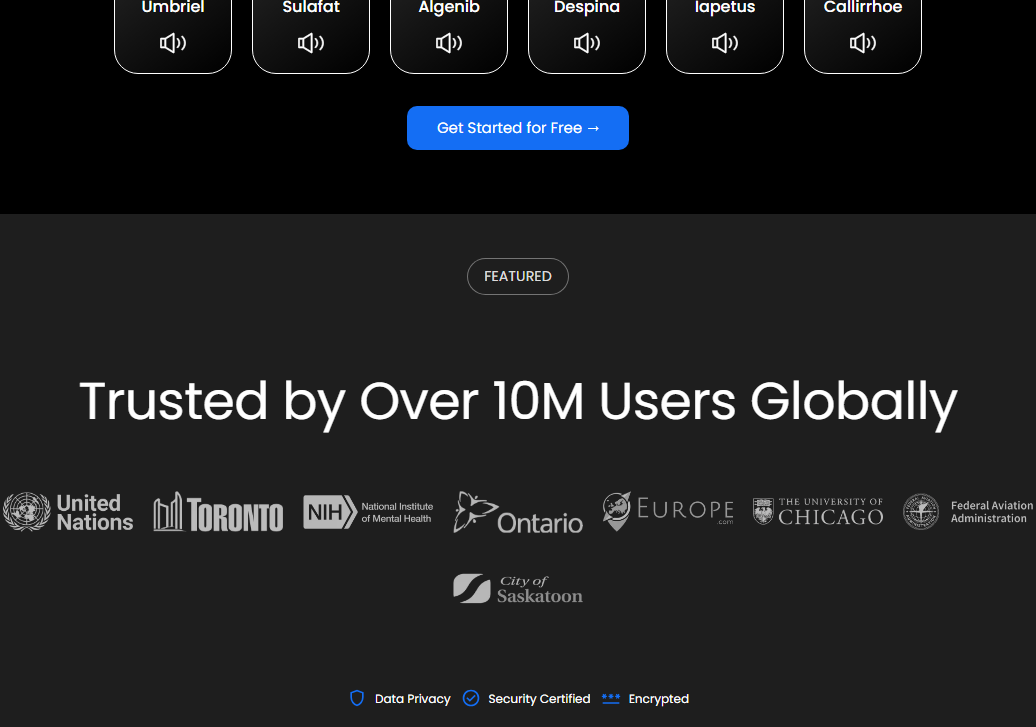
Task: Click the Get Started for Free button
Action: tap(518, 128)
